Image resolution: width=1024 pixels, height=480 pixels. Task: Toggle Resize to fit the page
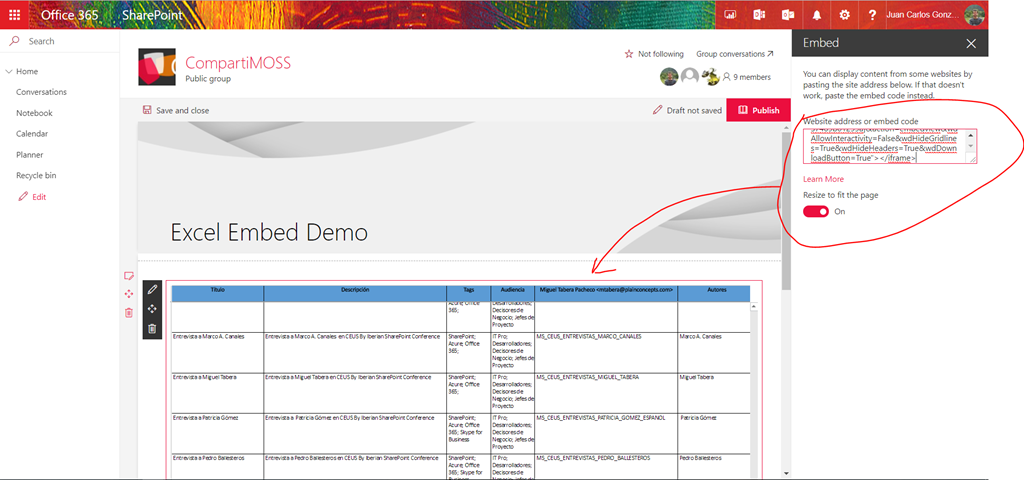click(816, 212)
